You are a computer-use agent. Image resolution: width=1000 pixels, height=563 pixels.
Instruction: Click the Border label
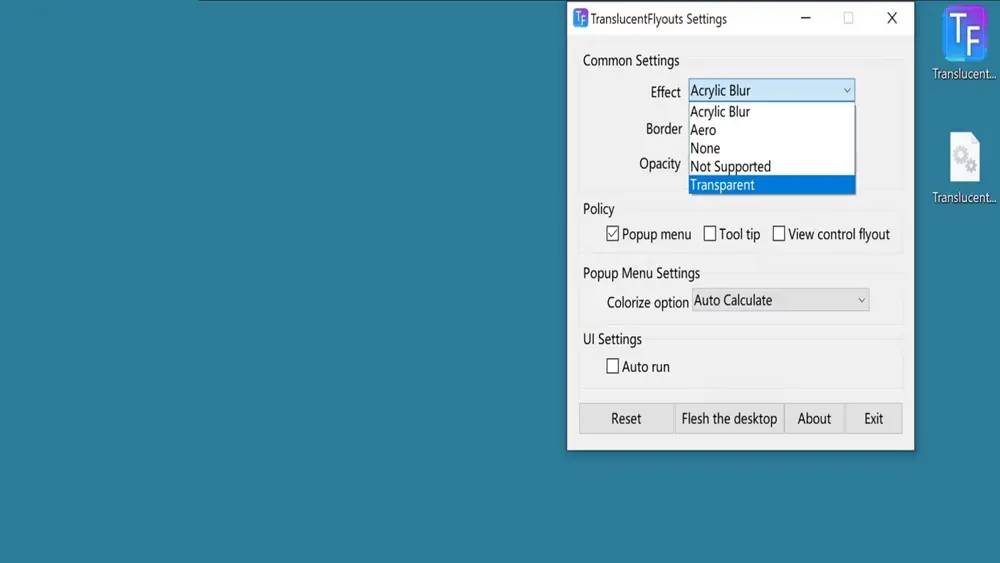pyautogui.click(x=664, y=129)
